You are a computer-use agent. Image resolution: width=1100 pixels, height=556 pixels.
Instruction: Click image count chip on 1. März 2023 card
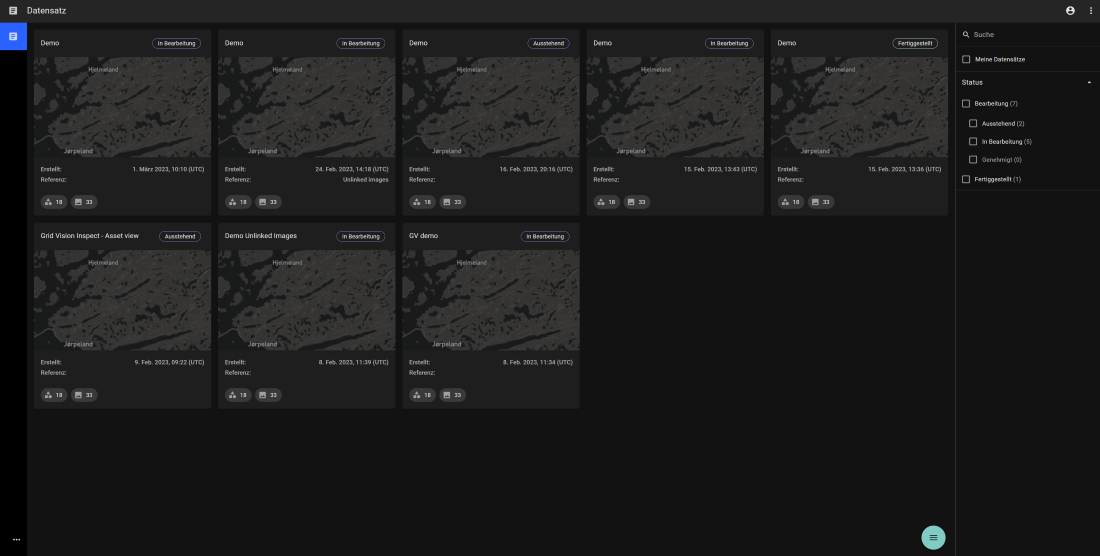84,202
